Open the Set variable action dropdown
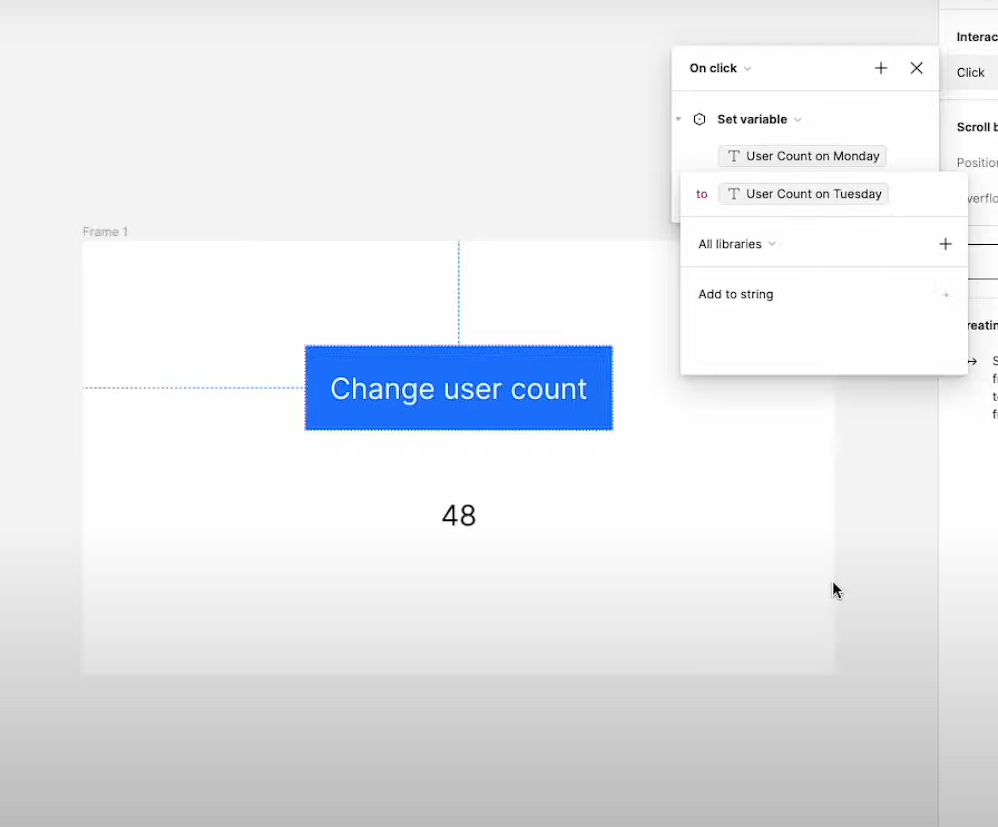The height and width of the screenshot is (827, 998). pyautogui.click(x=759, y=119)
